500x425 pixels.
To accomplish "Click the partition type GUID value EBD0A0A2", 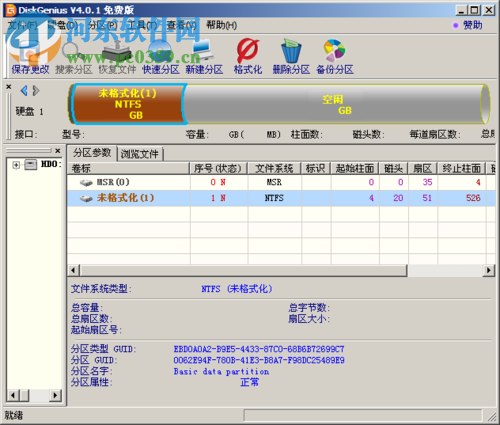I will pos(259,349).
